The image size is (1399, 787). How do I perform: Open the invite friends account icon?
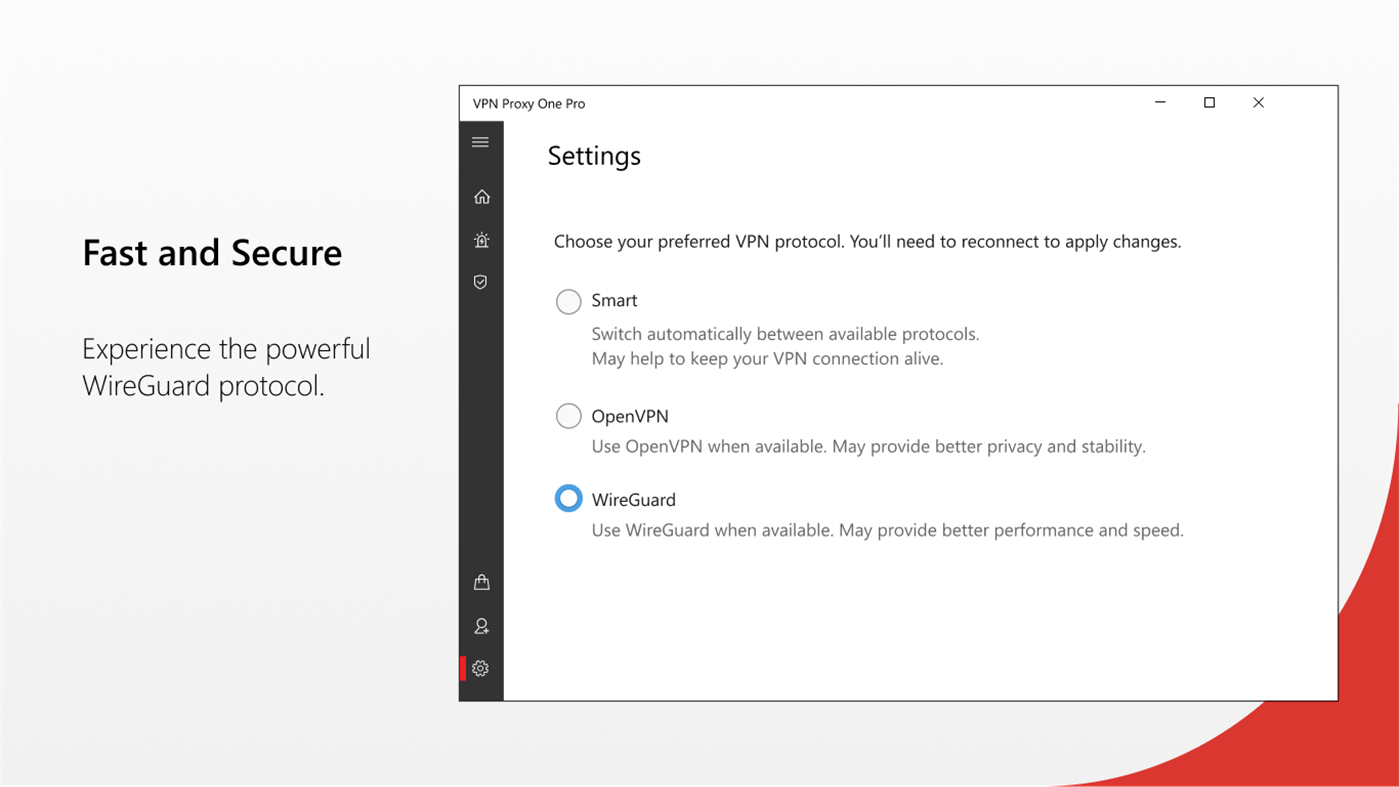481,625
